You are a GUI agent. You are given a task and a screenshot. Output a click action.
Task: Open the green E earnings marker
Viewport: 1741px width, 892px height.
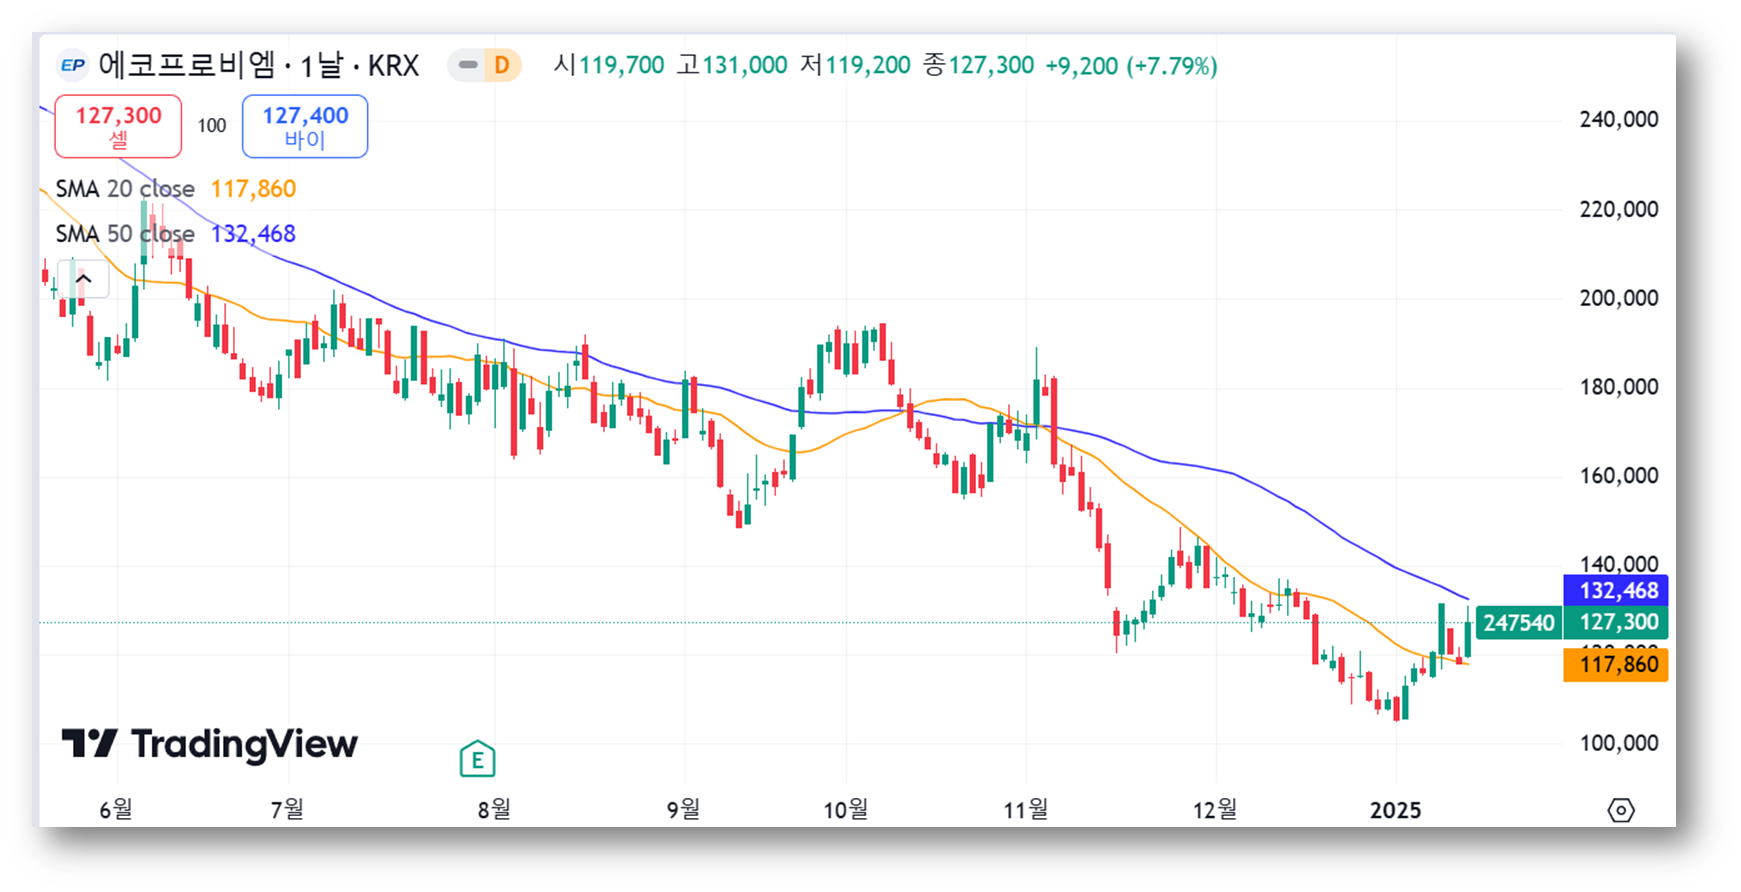point(477,760)
